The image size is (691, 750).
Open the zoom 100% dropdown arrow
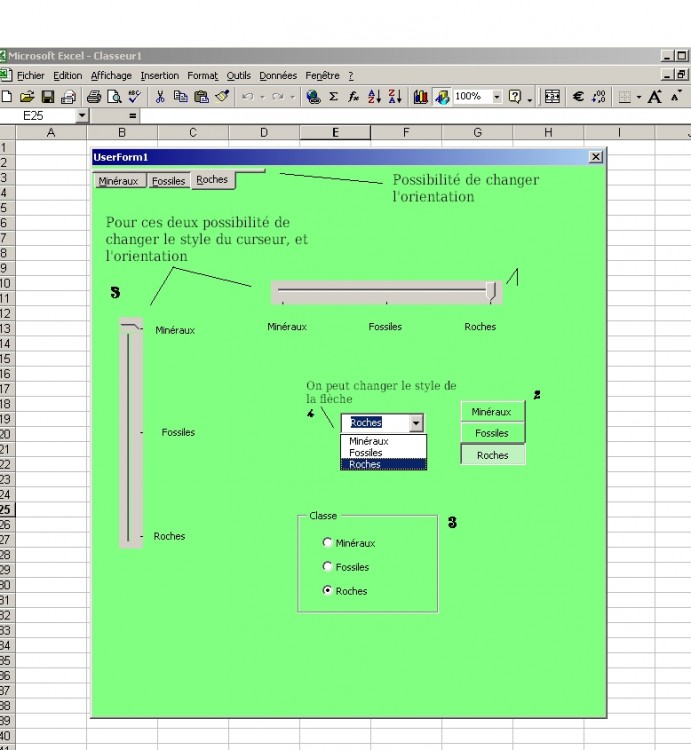pyautogui.click(x=497, y=97)
